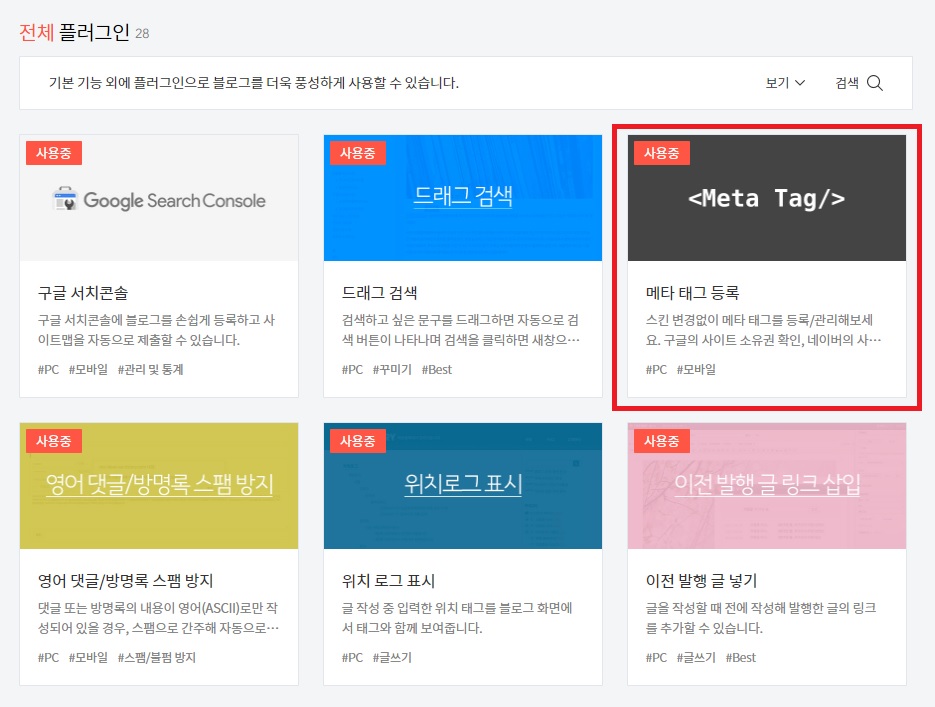Open the 보기 dropdown
Viewport: 935px width, 707px height.
pyautogui.click(x=785, y=83)
